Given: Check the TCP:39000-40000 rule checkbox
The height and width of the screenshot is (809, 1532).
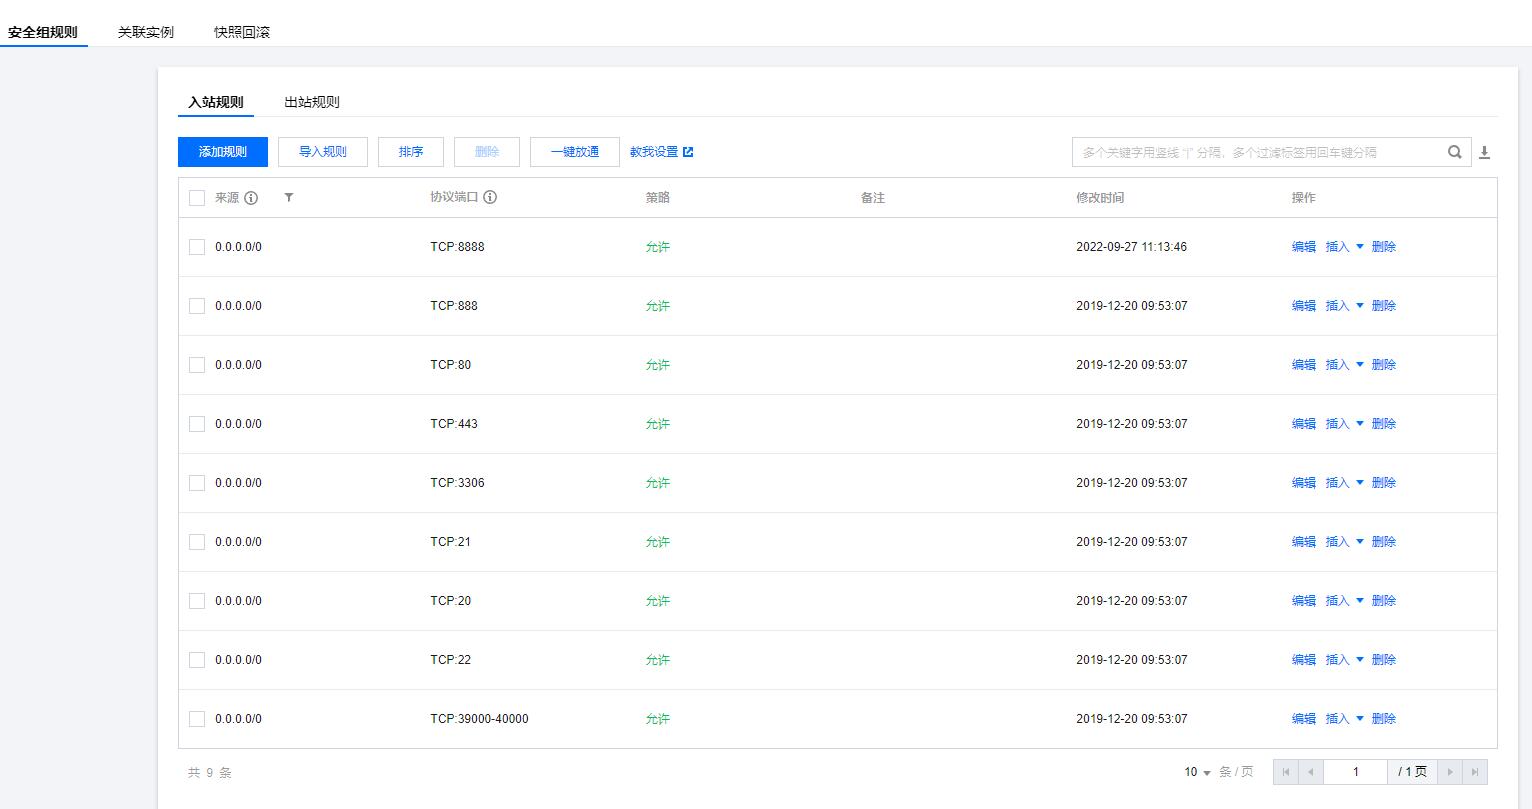Looking at the screenshot, I should point(197,719).
